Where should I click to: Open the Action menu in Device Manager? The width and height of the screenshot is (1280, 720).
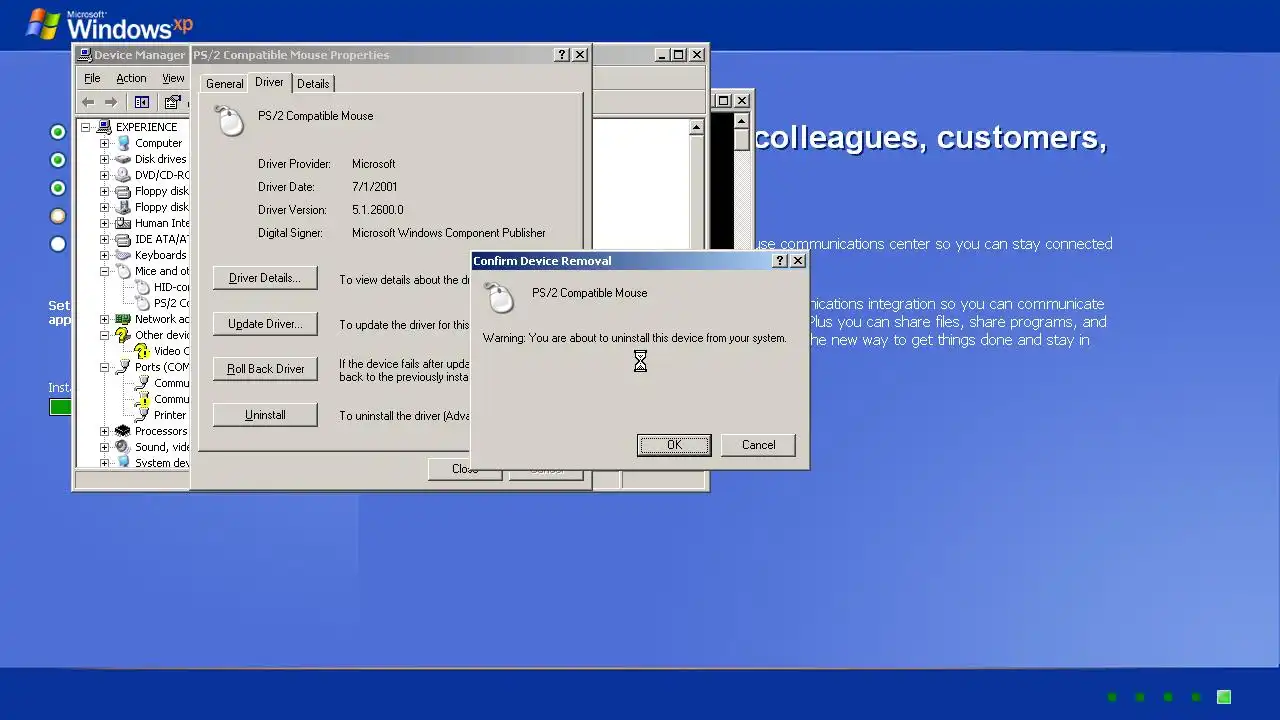(x=131, y=78)
